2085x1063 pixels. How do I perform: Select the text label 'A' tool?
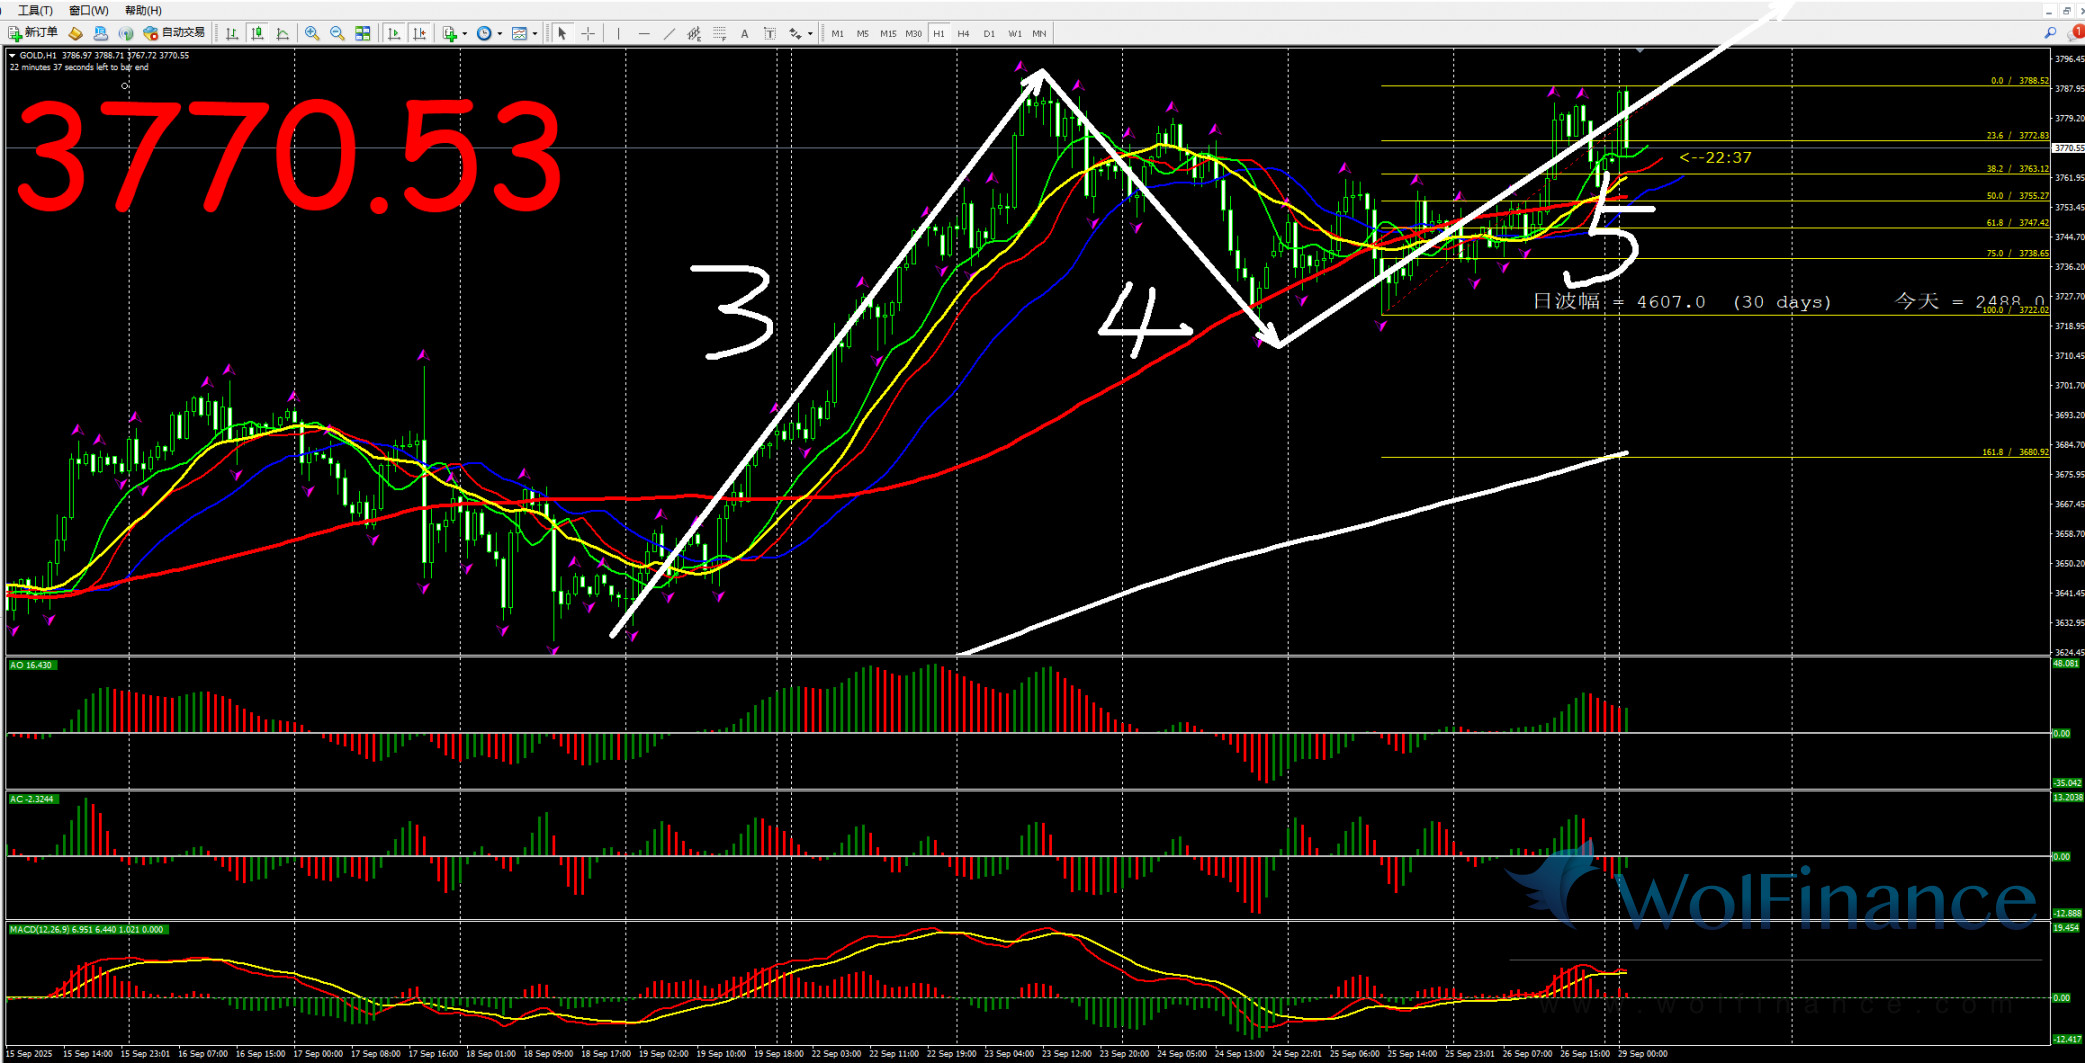pyautogui.click(x=744, y=33)
